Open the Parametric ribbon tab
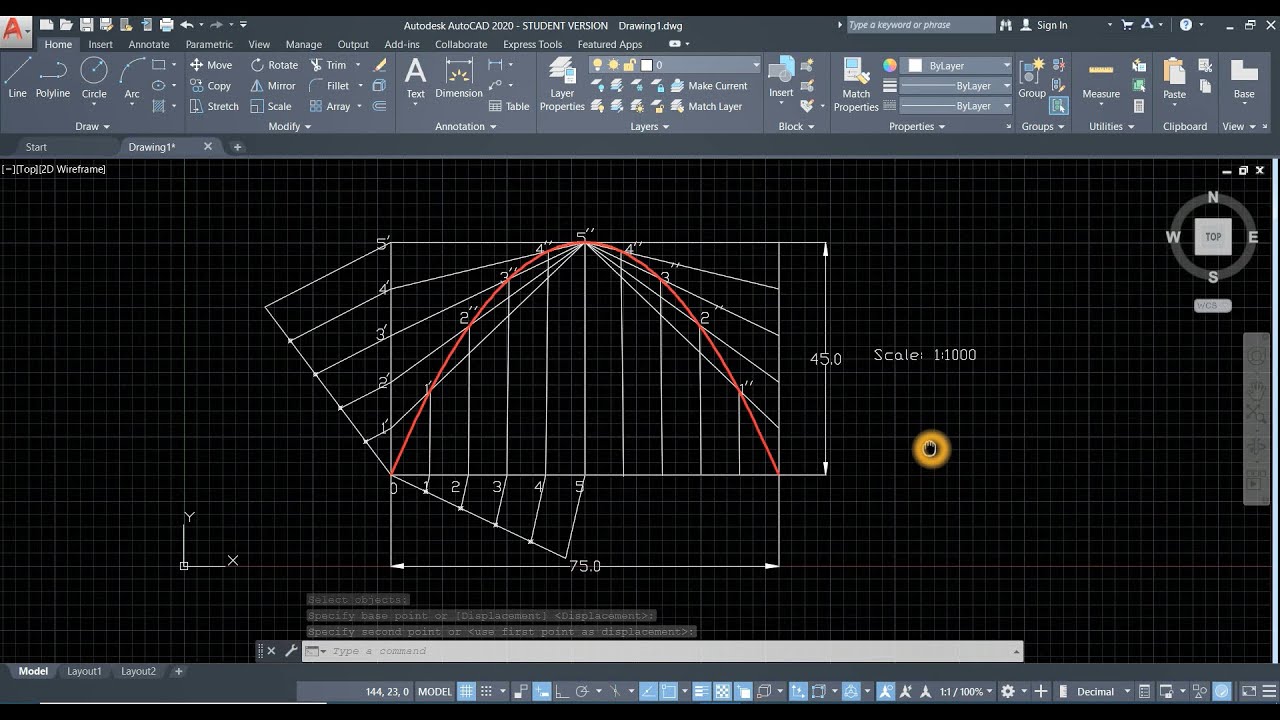The width and height of the screenshot is (1280, 720). (x=209, y=44)
